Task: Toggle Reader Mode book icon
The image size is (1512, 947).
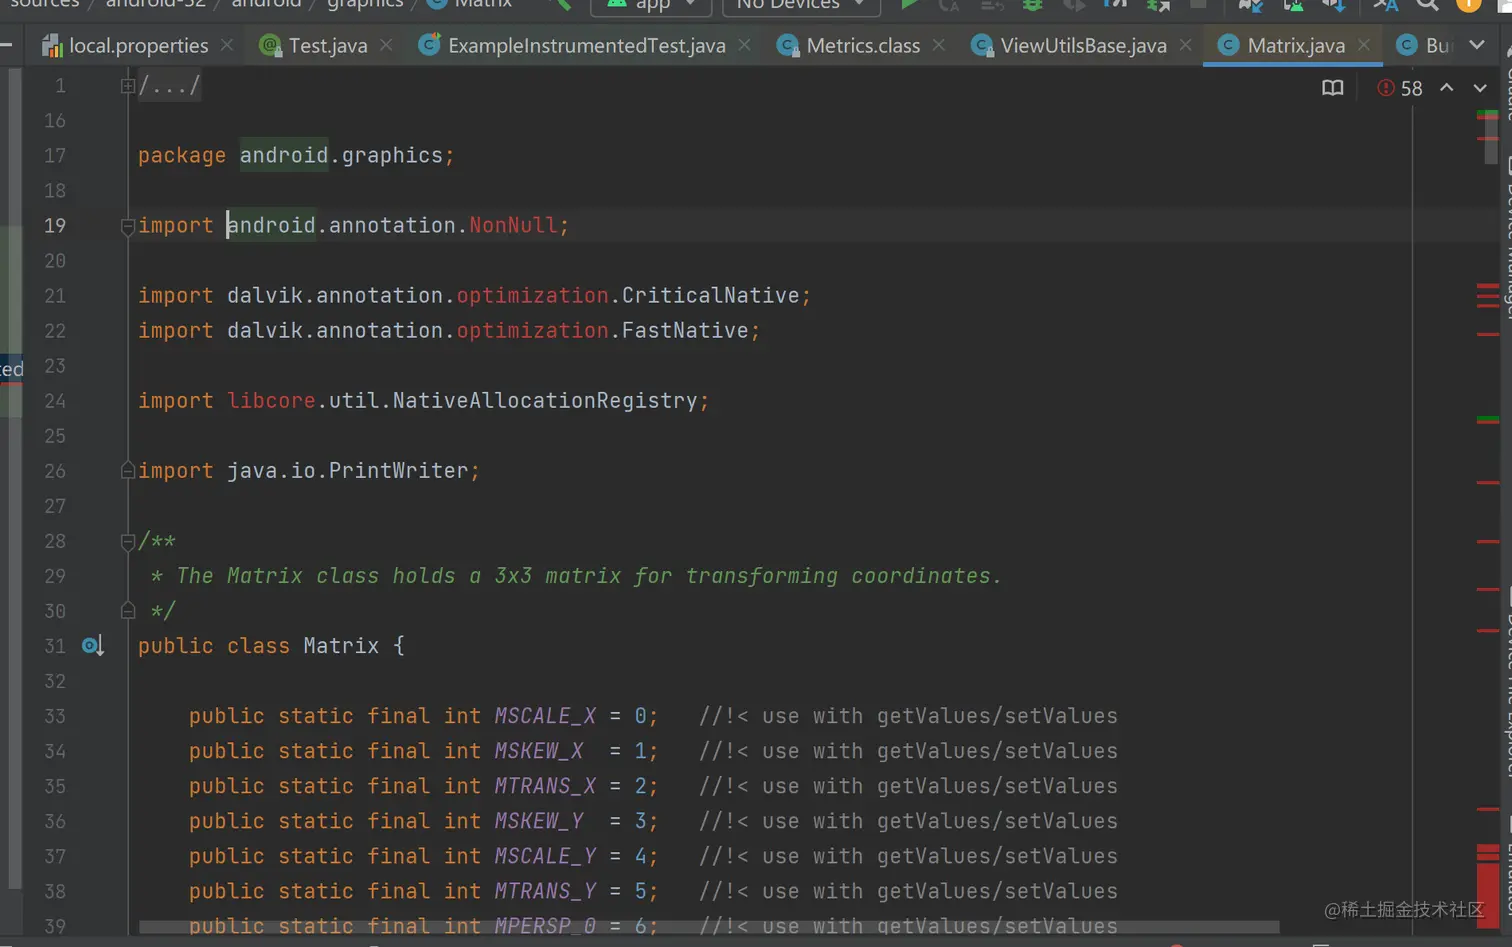Action: coord(1332,88)
